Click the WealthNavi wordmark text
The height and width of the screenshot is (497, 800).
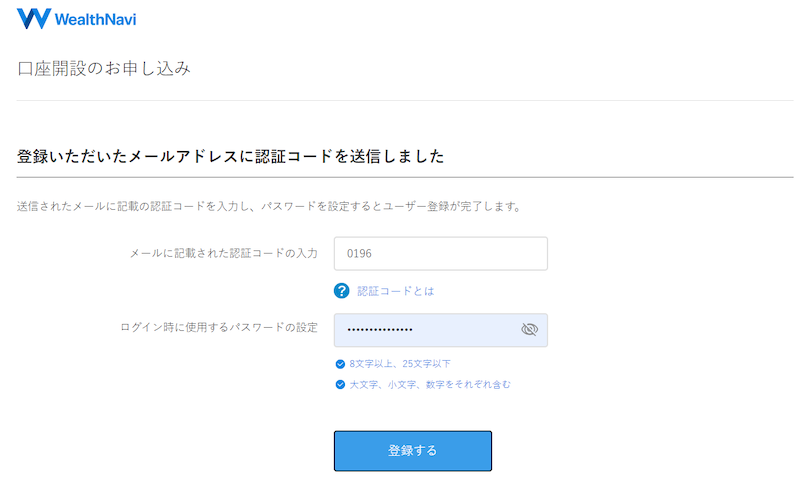[x=95, y=19]
